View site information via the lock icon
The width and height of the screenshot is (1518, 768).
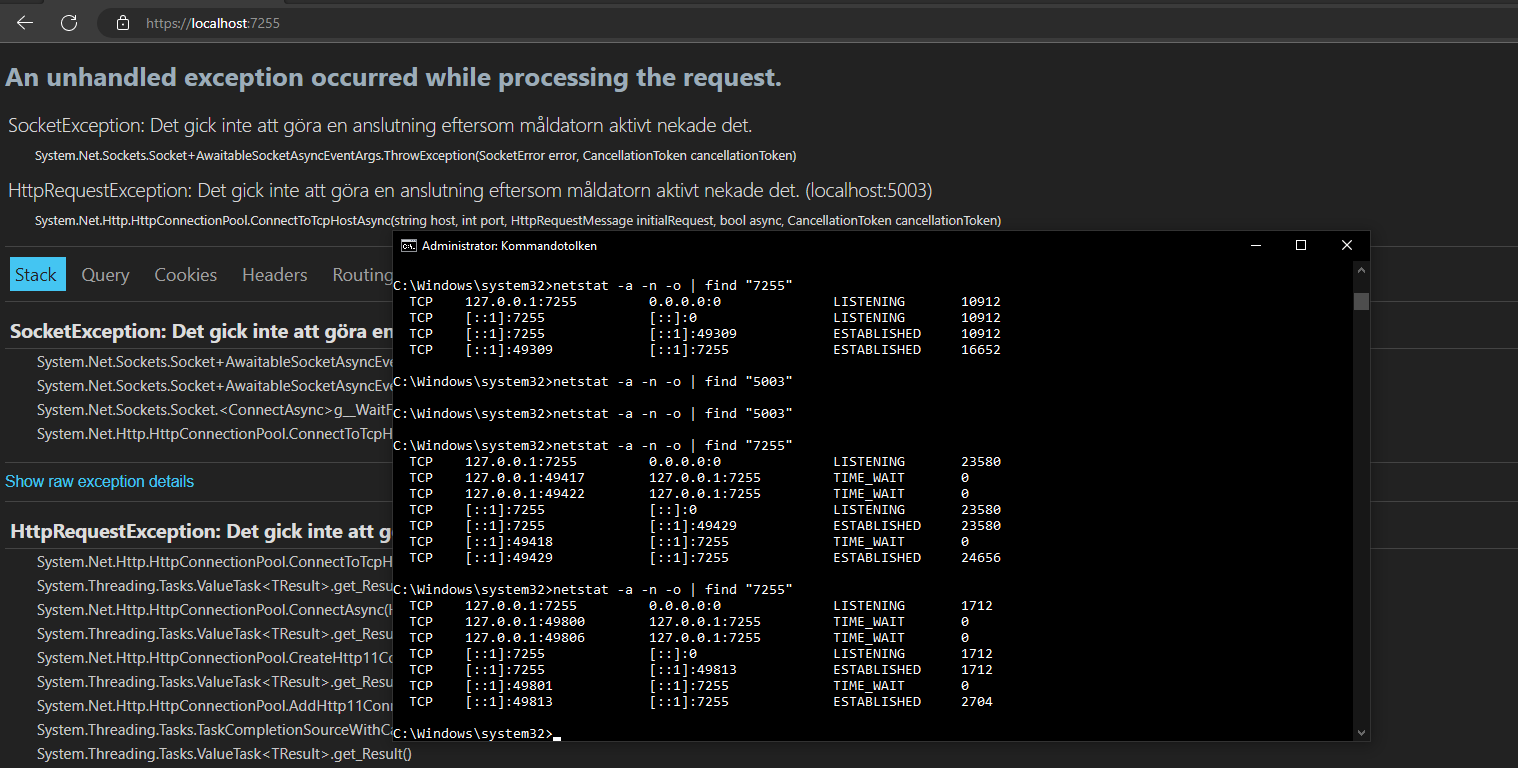(123, 22)
